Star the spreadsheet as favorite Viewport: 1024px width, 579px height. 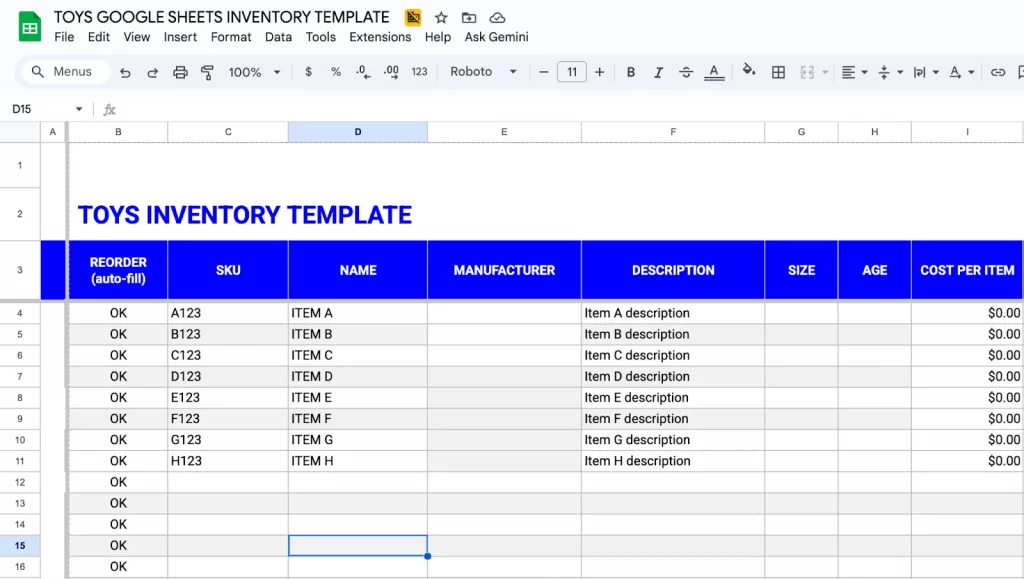[x=440, y=17]
